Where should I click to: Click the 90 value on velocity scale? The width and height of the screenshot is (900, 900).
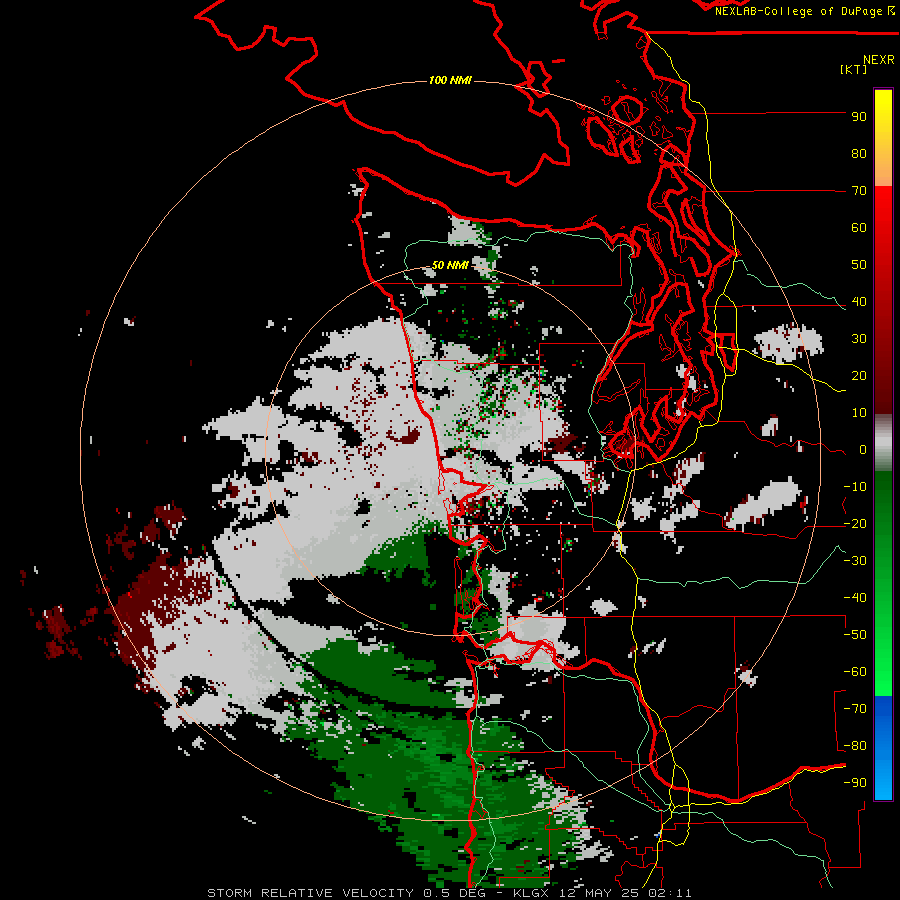point(859,117)
